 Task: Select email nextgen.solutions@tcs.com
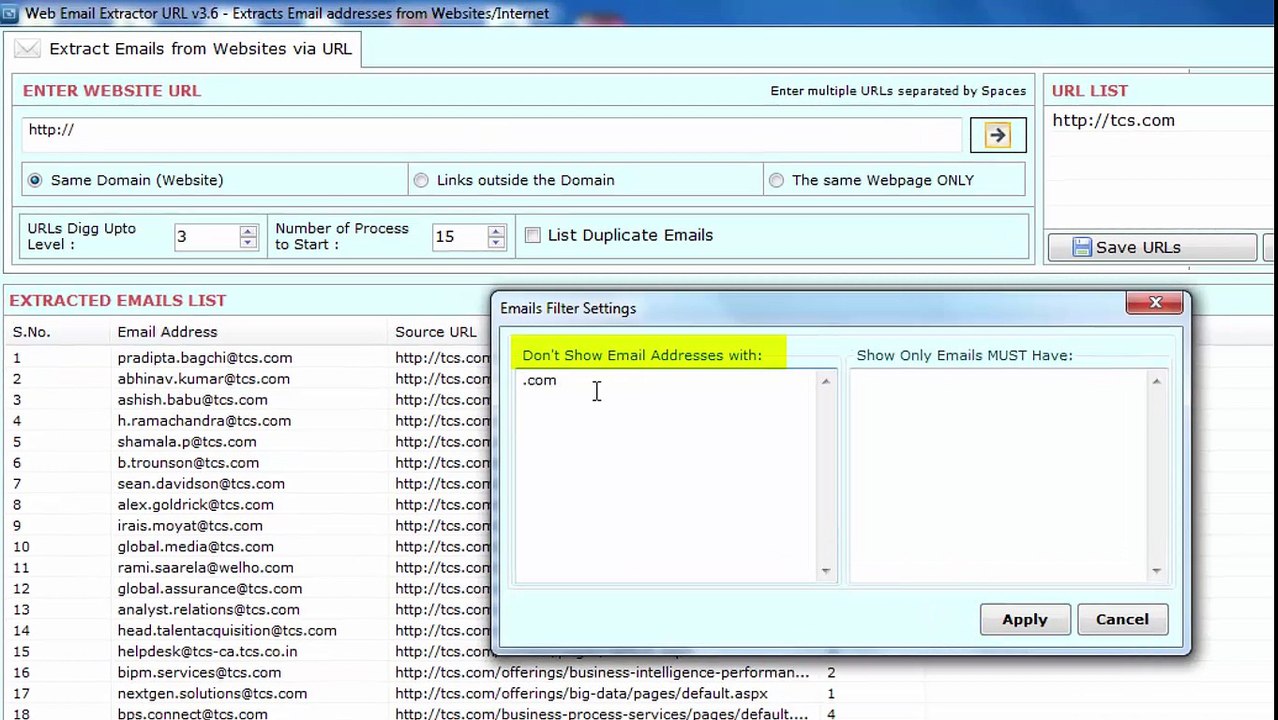[212, 693]
